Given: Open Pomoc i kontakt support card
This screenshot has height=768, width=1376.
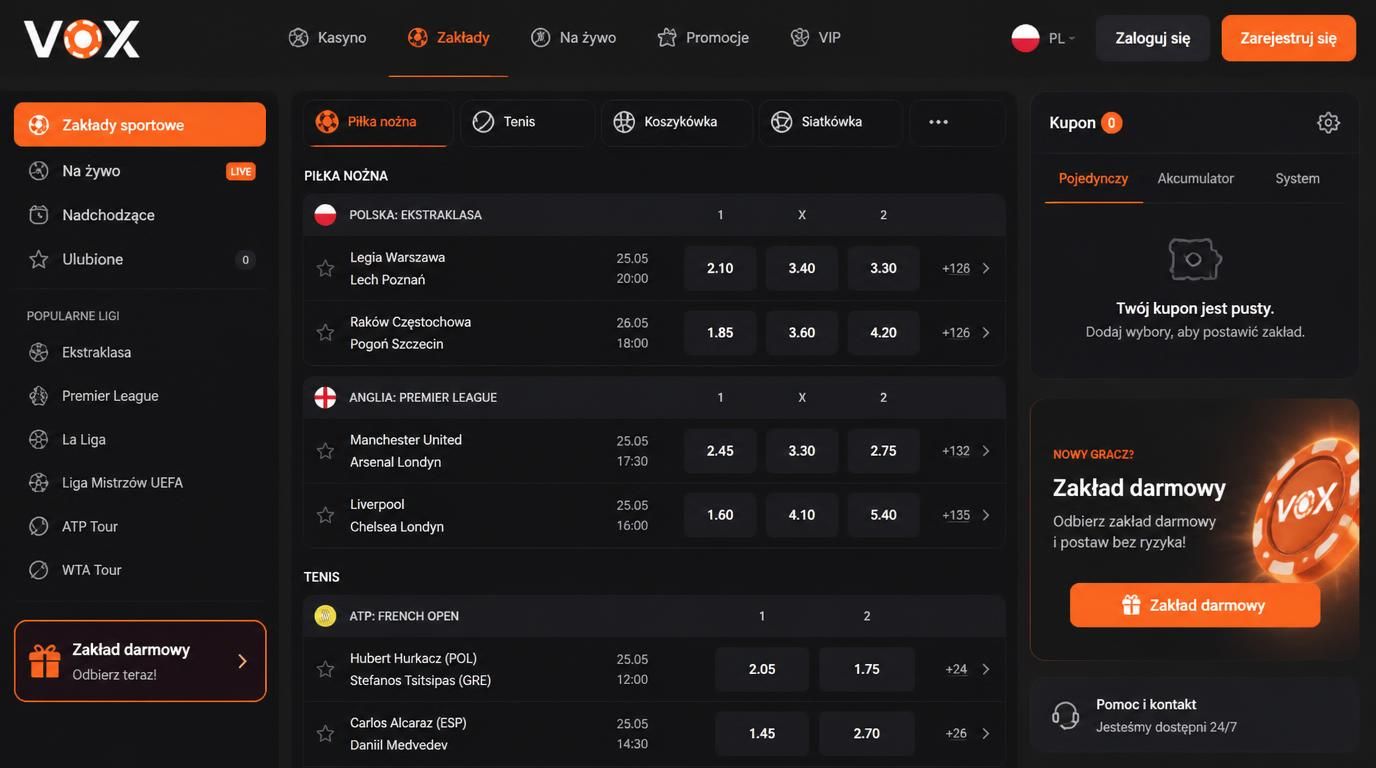Looking at the screenshot, I should (1195, 715).
